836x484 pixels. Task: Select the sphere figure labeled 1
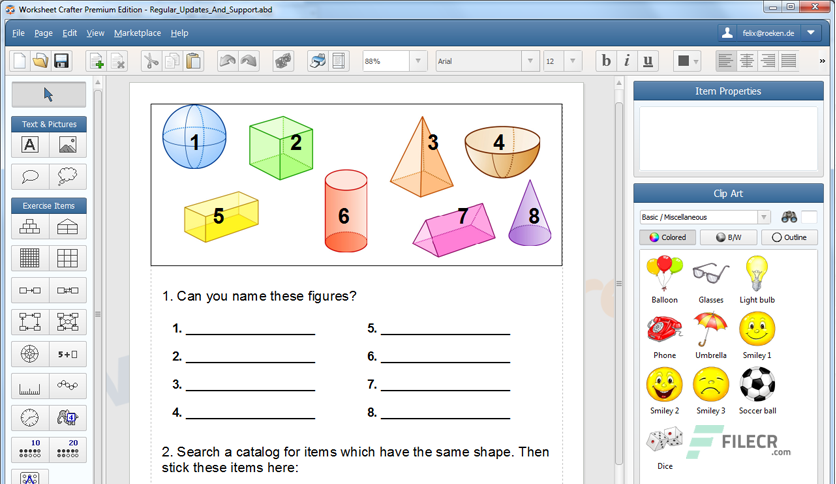tap(194, 137)
